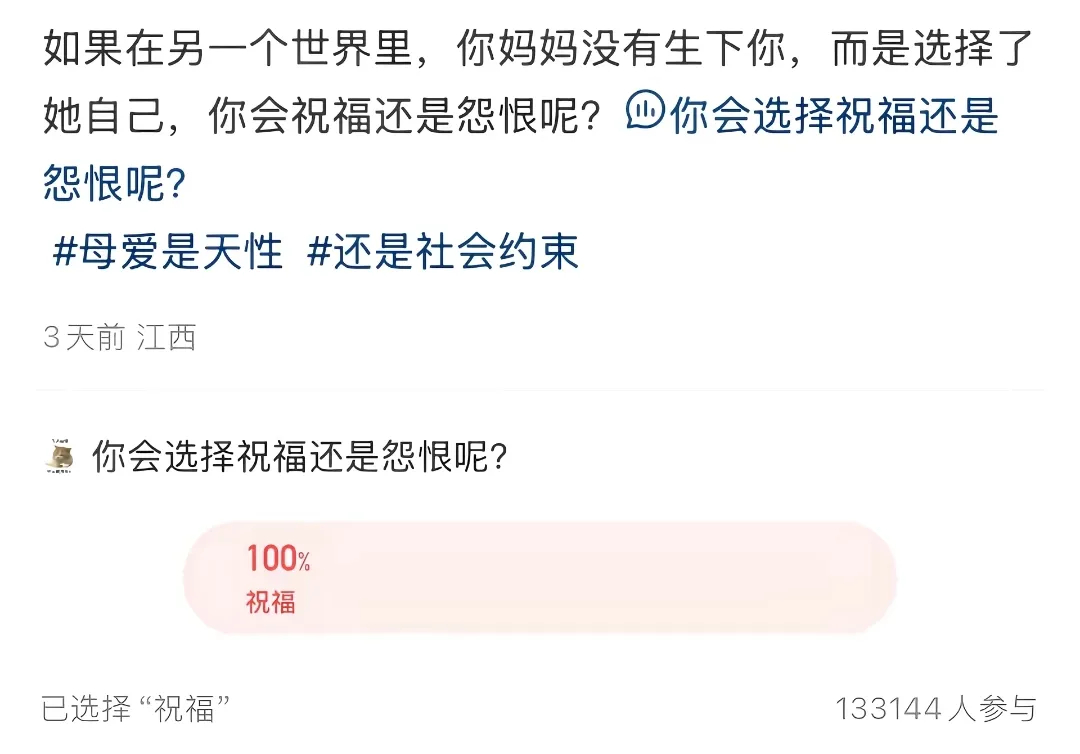The height and width of the screenshot is (754, 1080).
Task: Click the rounded poll option container
Action: coord(537,578)
